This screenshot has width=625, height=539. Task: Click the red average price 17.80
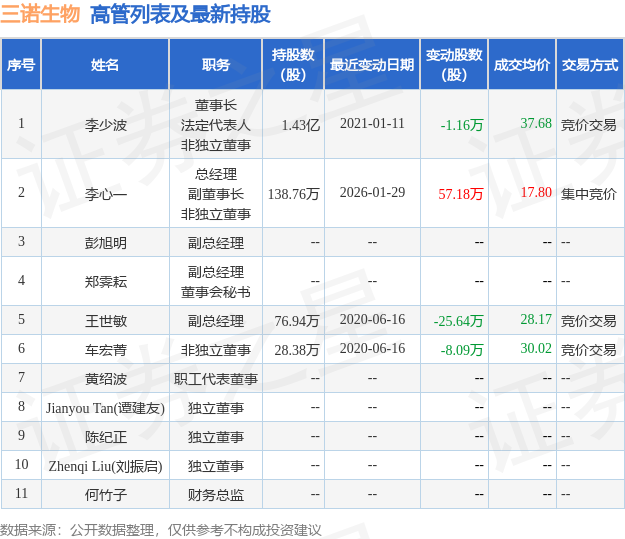point(536,192)
